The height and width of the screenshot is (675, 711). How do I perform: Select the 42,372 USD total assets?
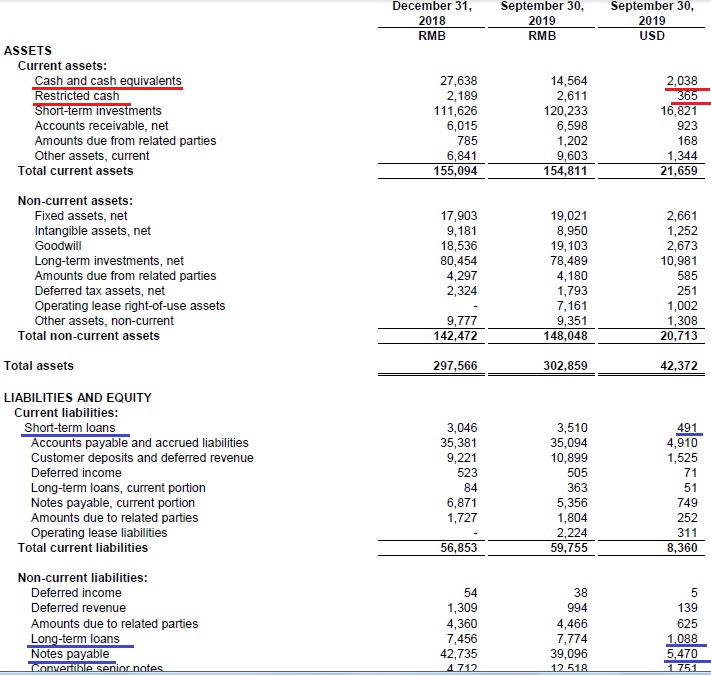tap(679, 366)
